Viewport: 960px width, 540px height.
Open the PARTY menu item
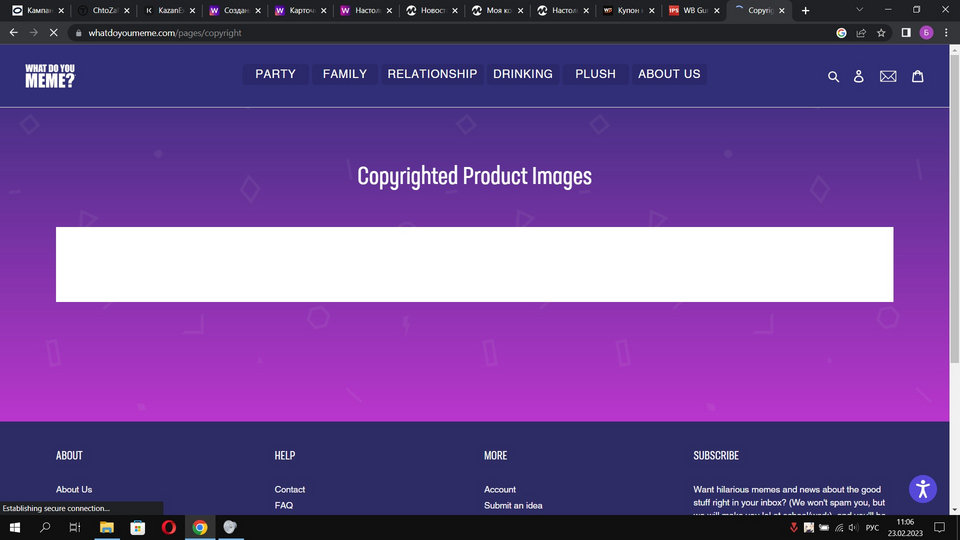click(x=275, y=74)
